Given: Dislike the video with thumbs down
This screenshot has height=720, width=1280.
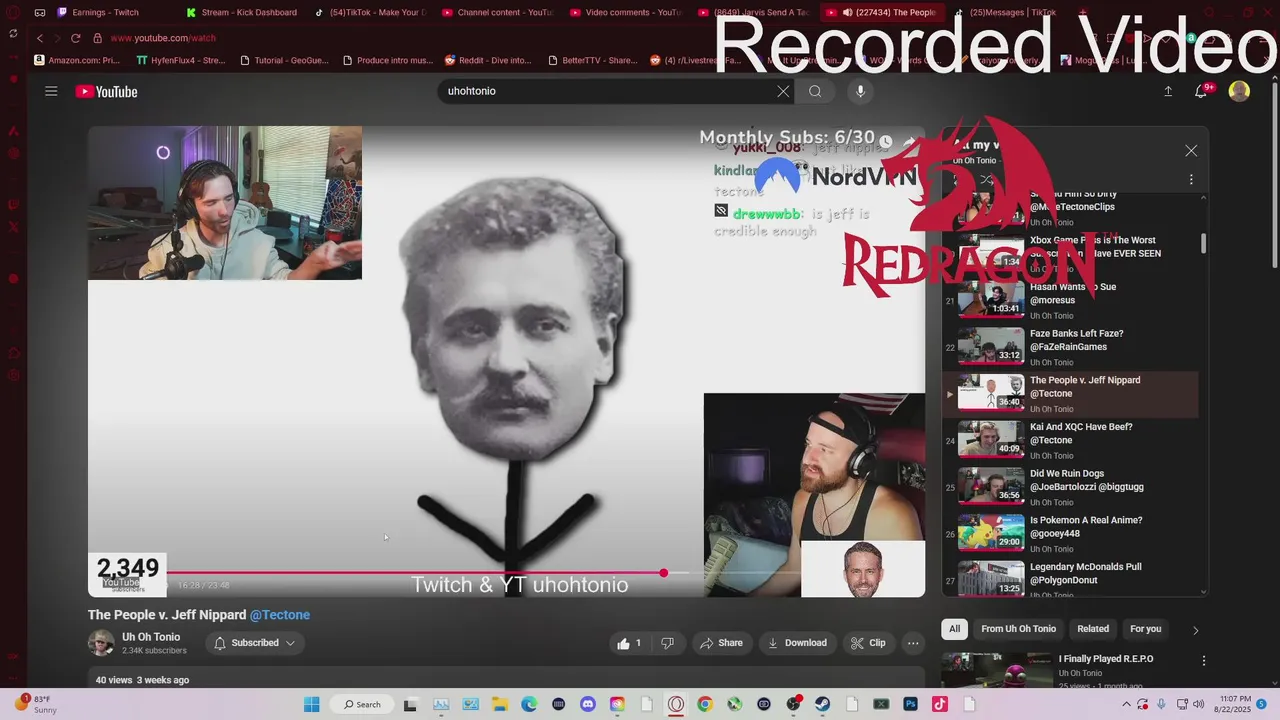Looking at the screenshot, I should (x=667, y=643).
